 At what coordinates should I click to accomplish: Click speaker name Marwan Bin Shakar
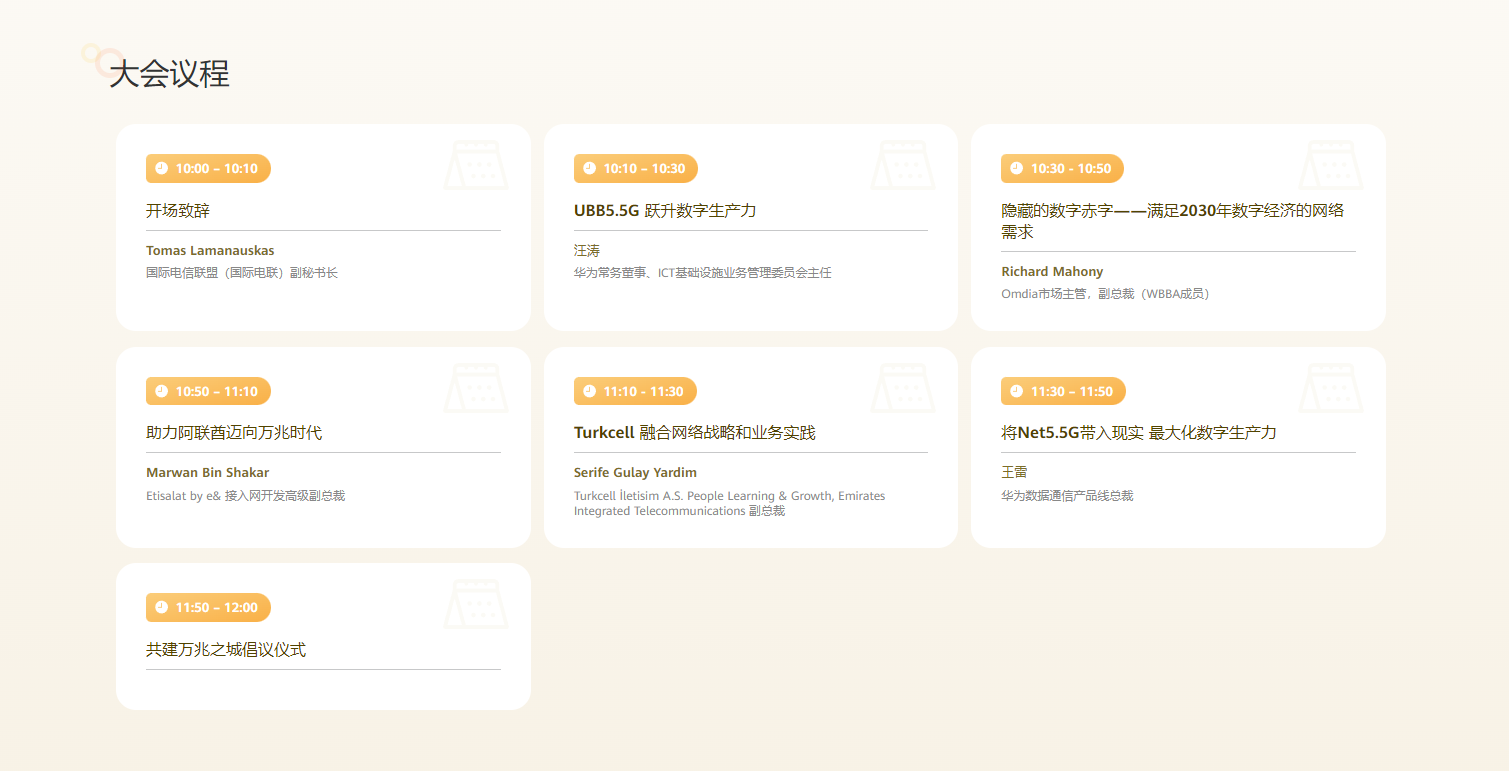[x=207, y=472]
